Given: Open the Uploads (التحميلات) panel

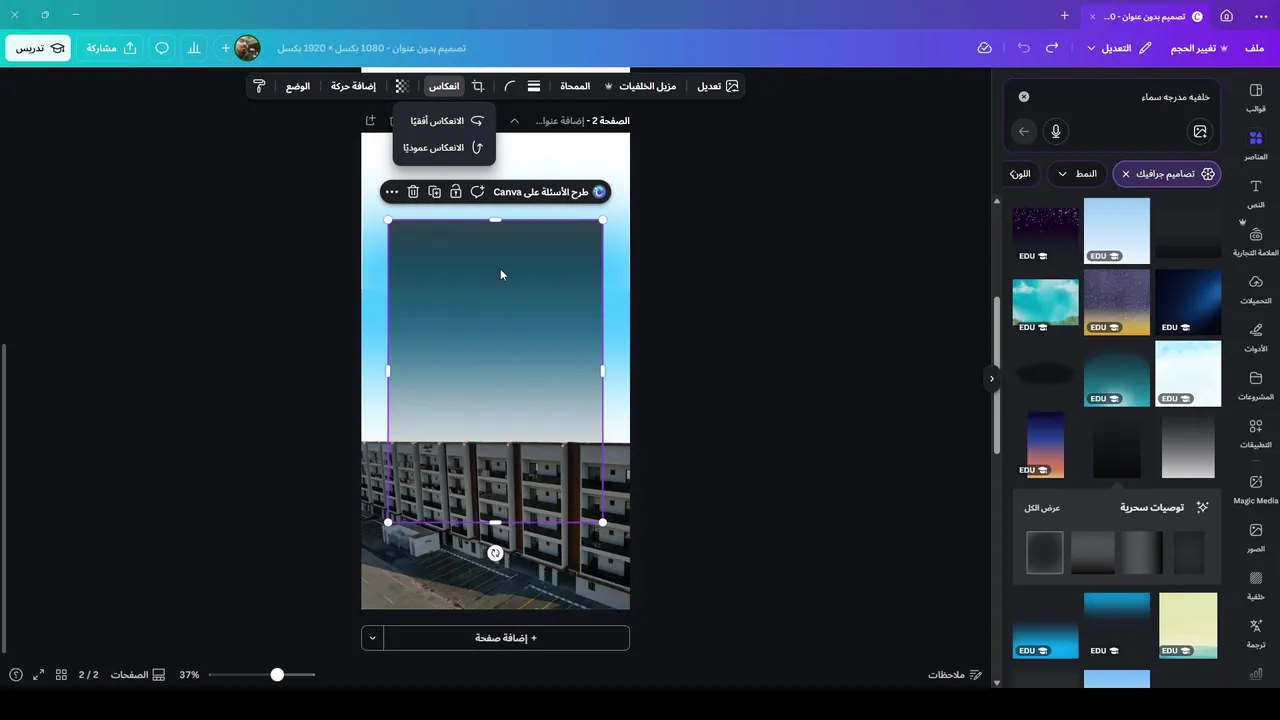Looking at the screenshot, I should (x=1256, y=289).
